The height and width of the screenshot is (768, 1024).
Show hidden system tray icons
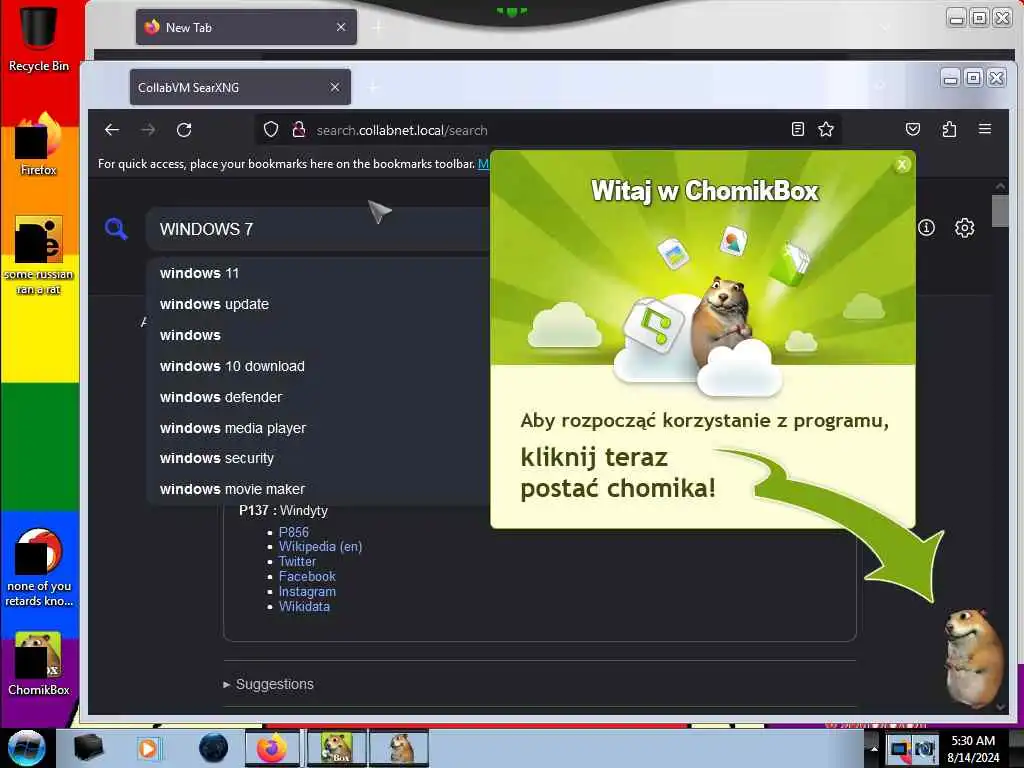tap(874, 748)
